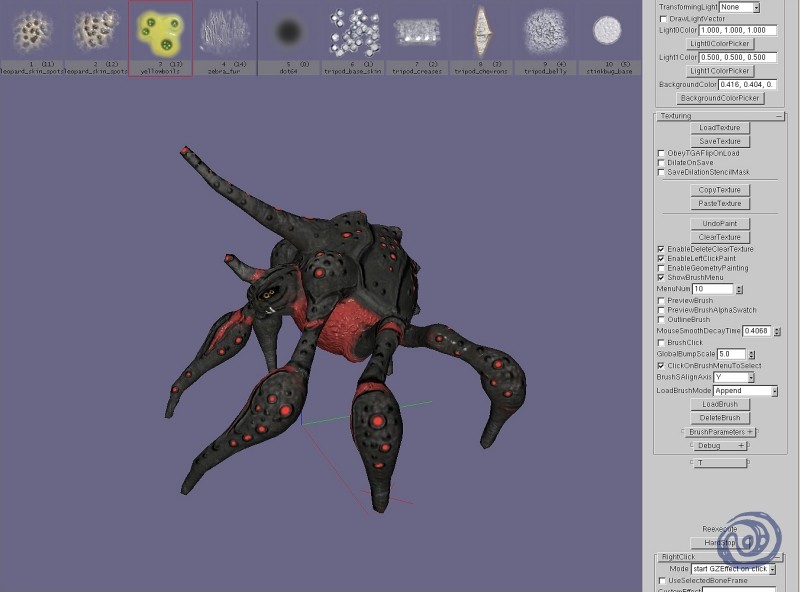Image resolution: width=800 pixels, height=592 pixels.
Task: Select the tripod_chevrons brush
Action: [482, 38]
